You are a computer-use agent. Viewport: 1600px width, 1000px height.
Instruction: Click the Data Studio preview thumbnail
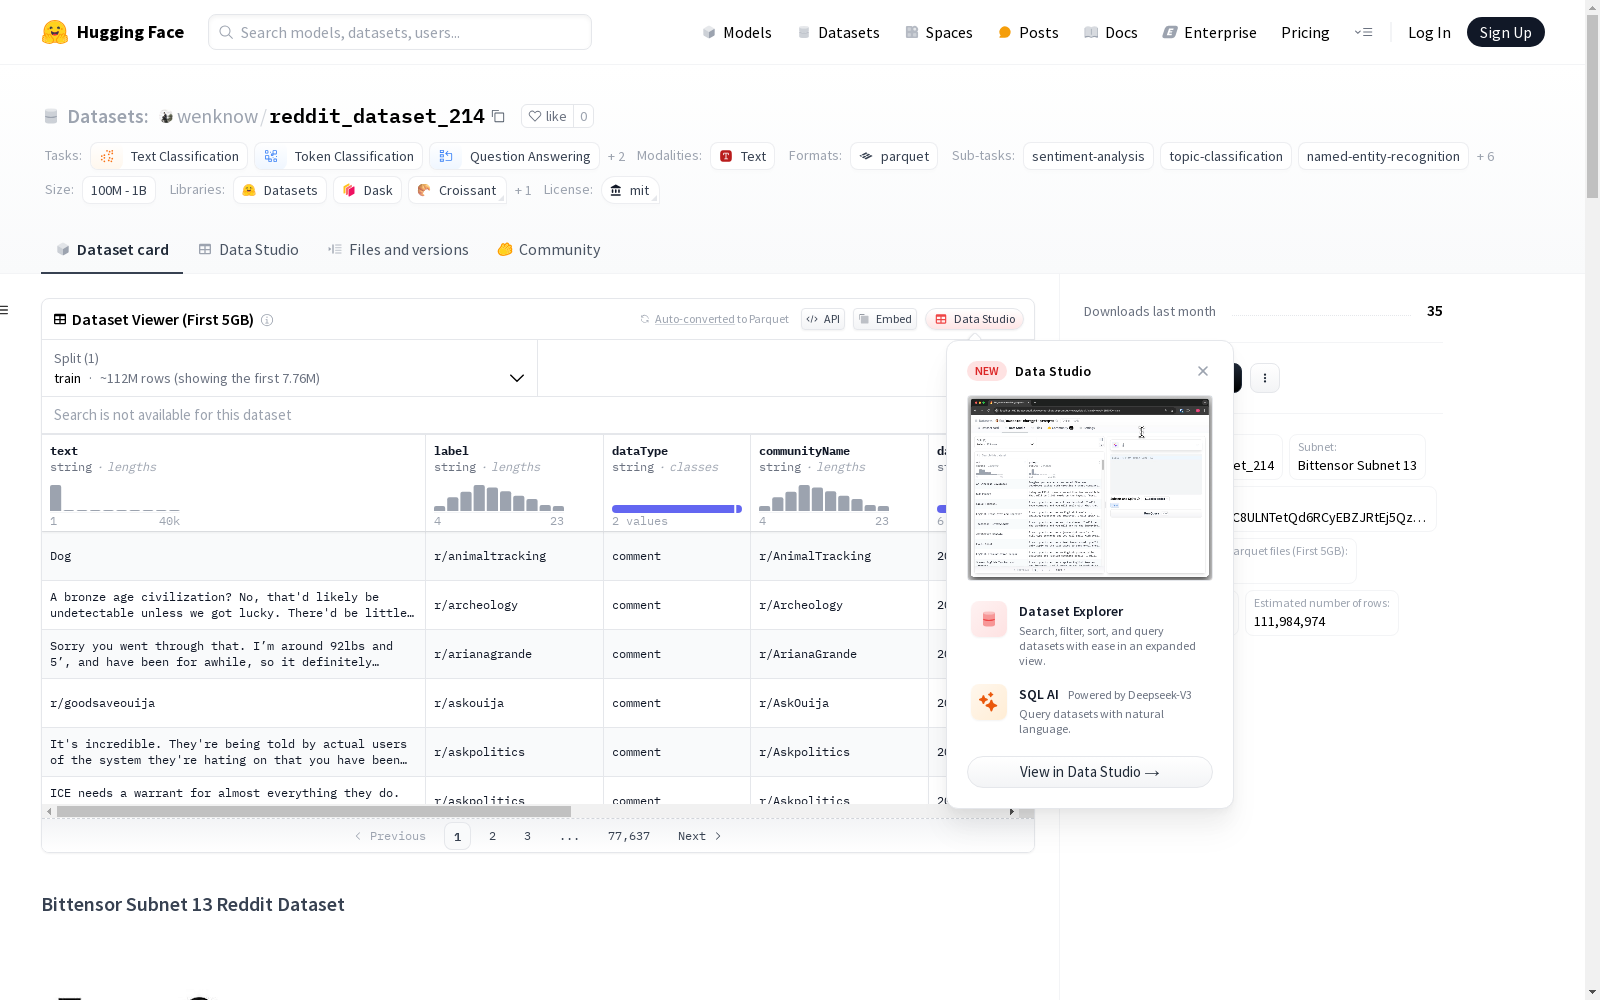click(x=1090, y=488)
